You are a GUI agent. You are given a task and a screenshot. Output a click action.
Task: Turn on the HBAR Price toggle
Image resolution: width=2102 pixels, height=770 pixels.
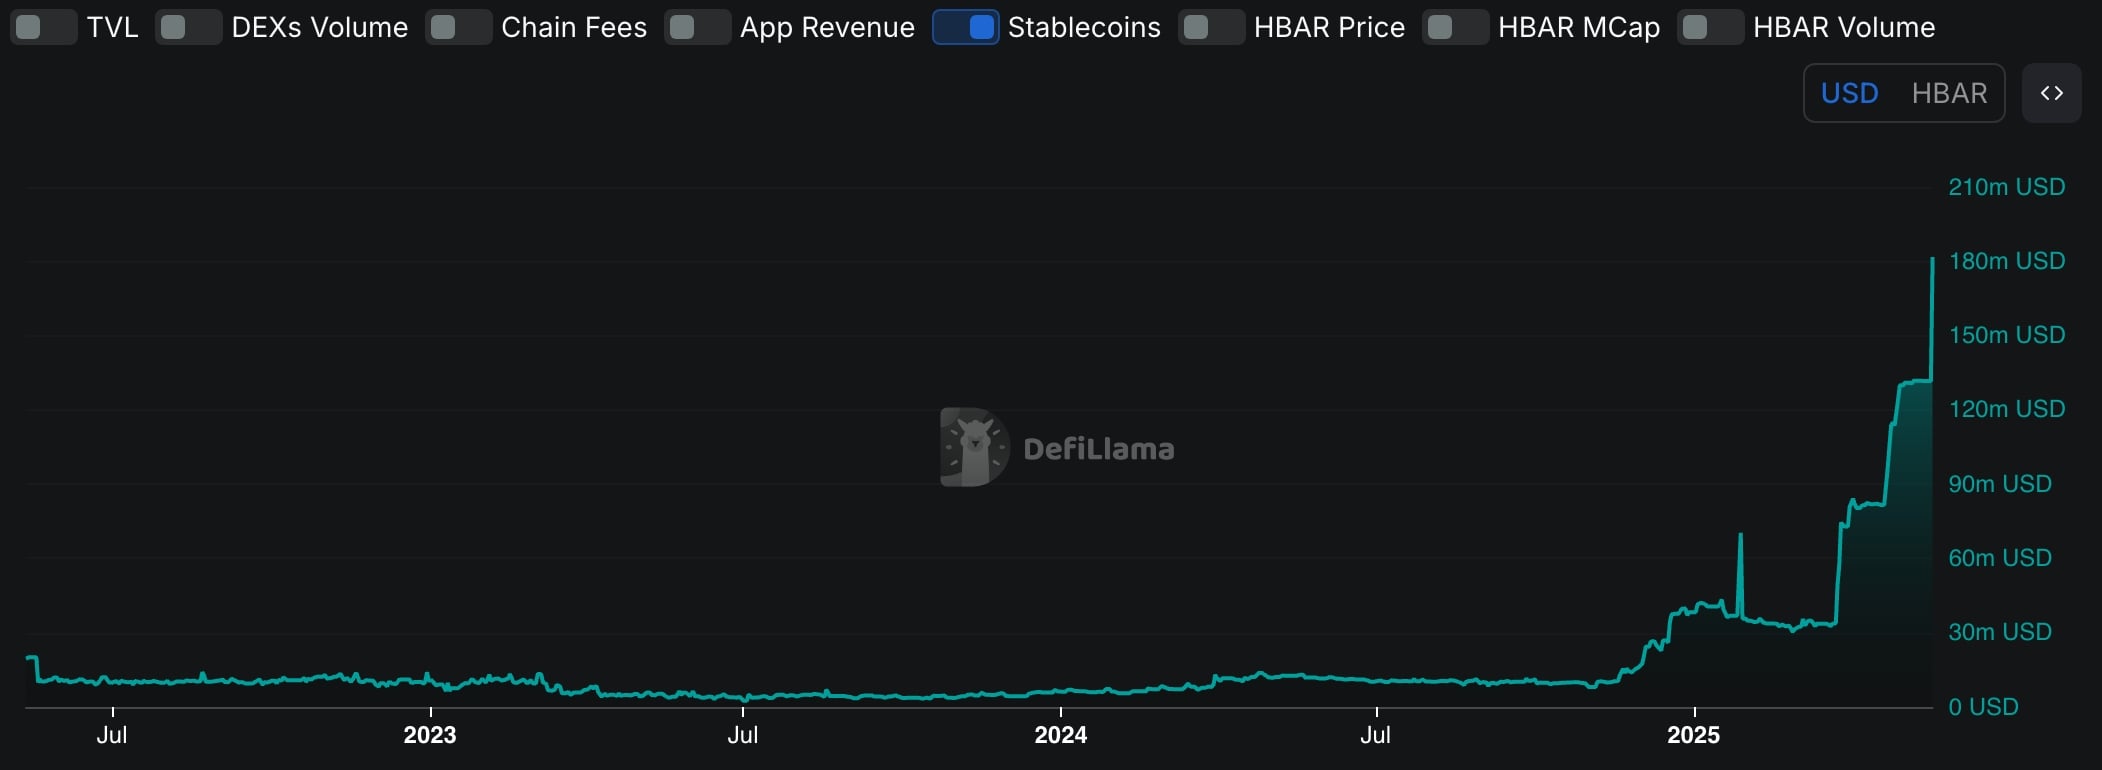pos(1211,27)
